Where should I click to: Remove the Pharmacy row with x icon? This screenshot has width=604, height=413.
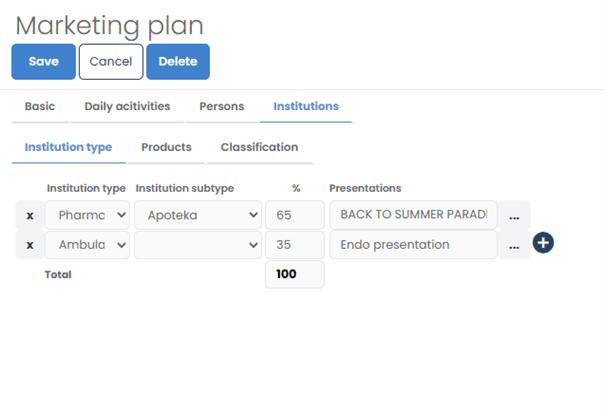click(29, 215)
